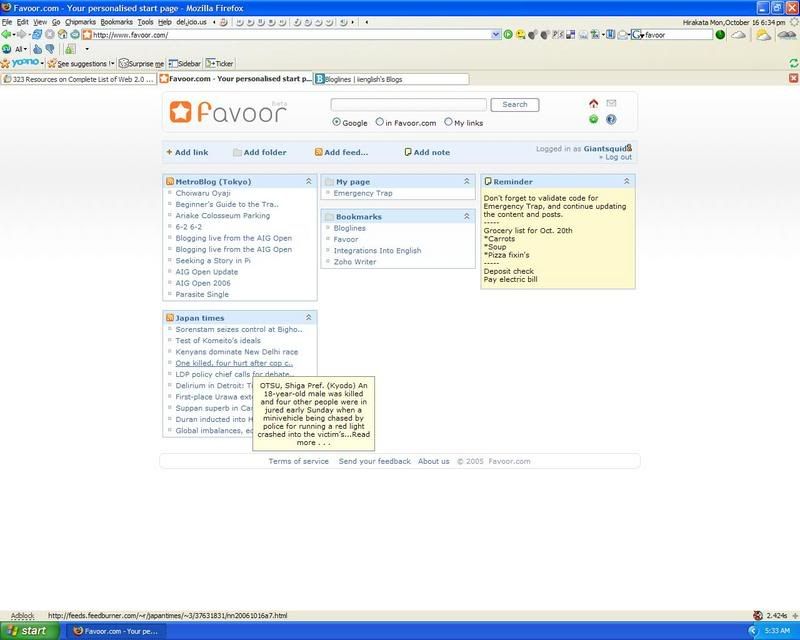Click the blue help question icon on Favoor
The image size is (800, 640).
[611, 119]
